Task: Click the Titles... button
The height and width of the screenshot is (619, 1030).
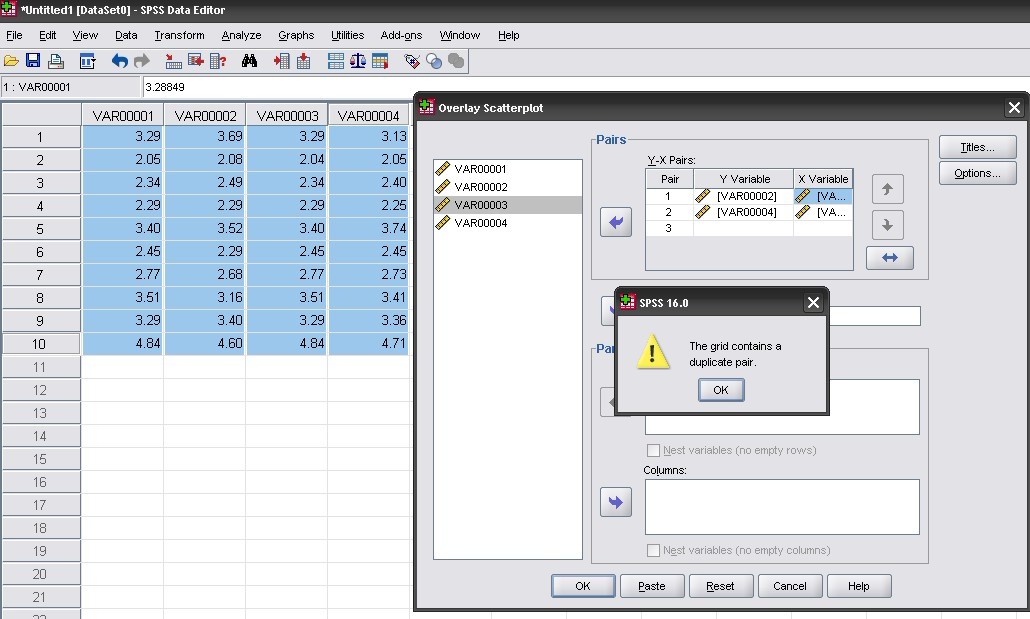Action: (977, 147)
